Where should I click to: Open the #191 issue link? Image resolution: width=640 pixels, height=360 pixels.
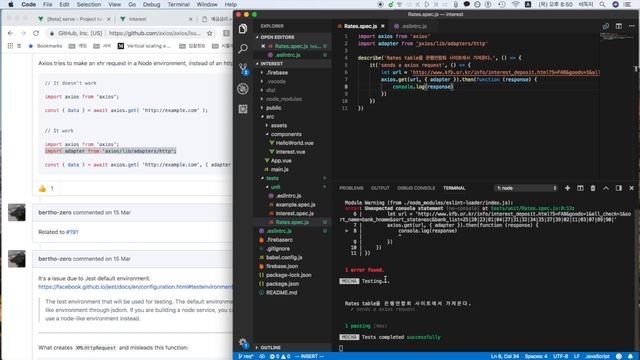click(x=72, y=232)
